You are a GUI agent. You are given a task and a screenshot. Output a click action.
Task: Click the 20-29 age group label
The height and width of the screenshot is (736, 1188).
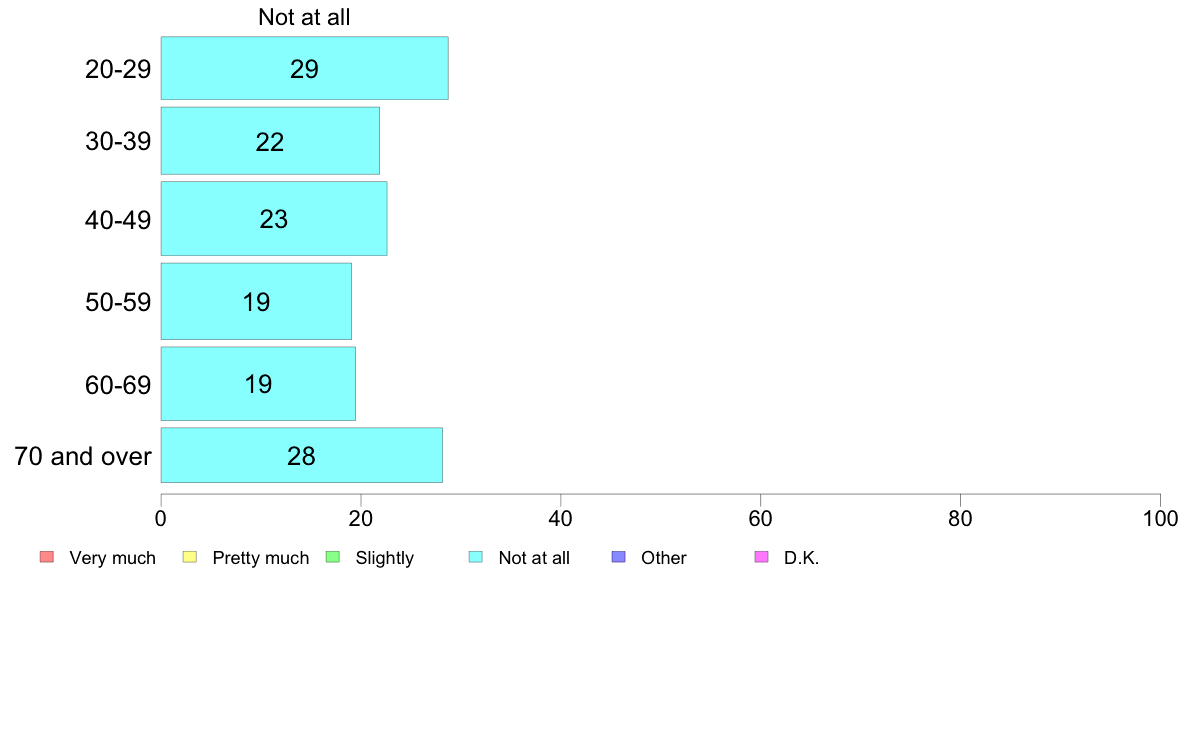click(x=118, y=69)
